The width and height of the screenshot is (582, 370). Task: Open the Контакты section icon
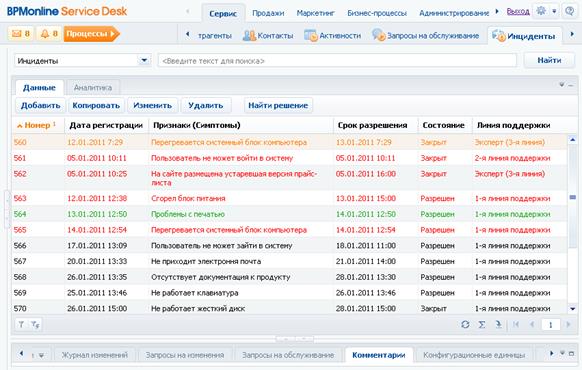pyautogui.click(x=249, y=36)
